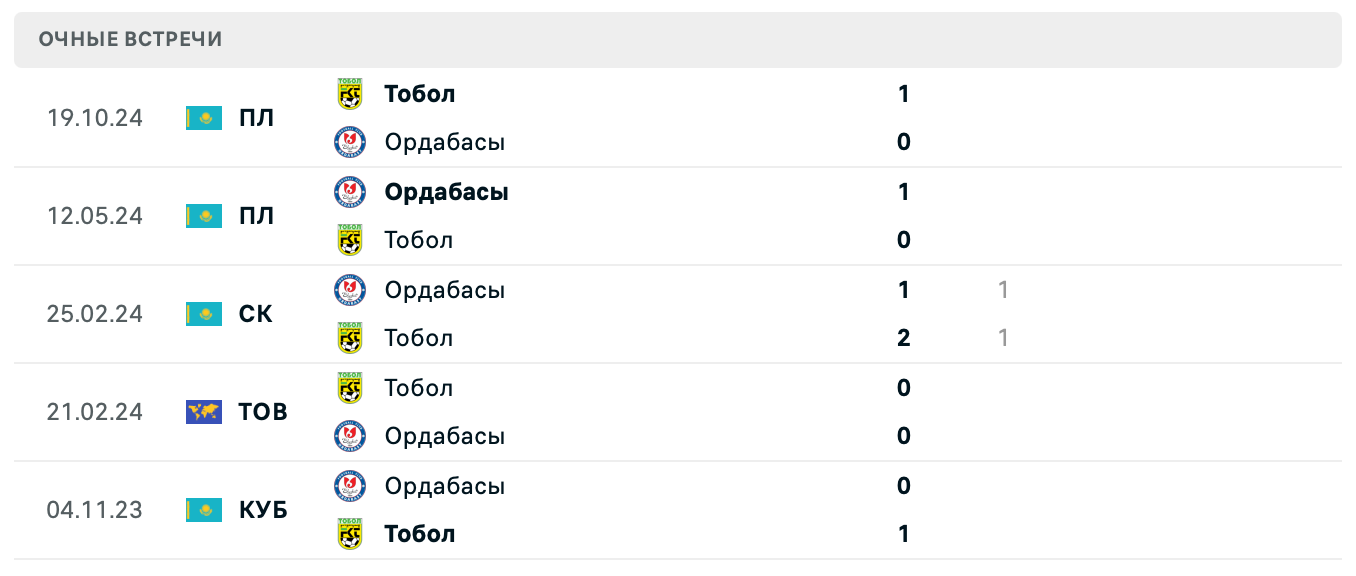Open the Kazakhstan flag icon near СК competition
This screenshot has height=576, width=1356.
click(204, 313)
